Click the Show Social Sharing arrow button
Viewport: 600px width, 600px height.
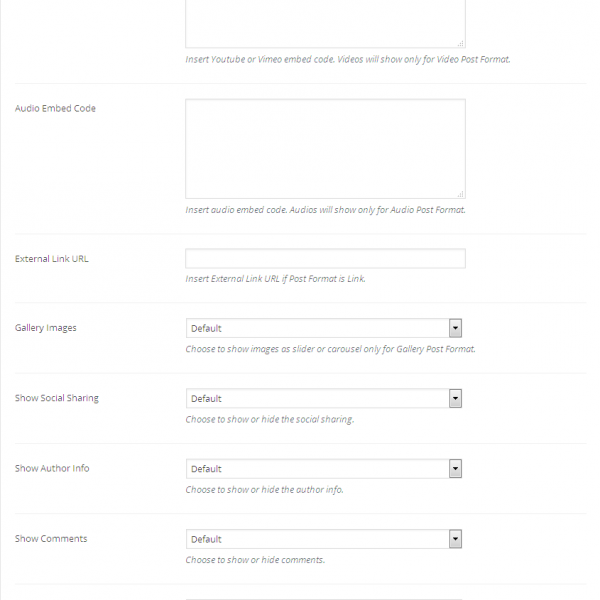(455, 398)
